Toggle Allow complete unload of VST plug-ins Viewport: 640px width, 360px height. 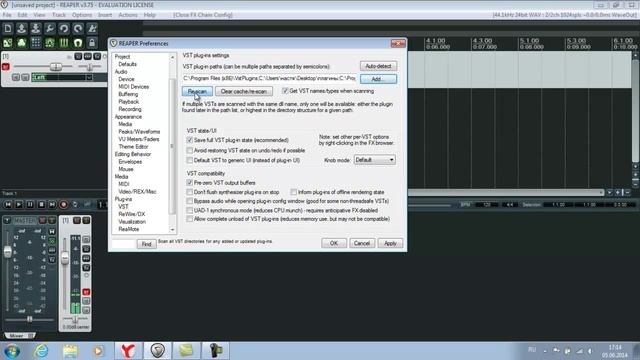pos(189,219)
